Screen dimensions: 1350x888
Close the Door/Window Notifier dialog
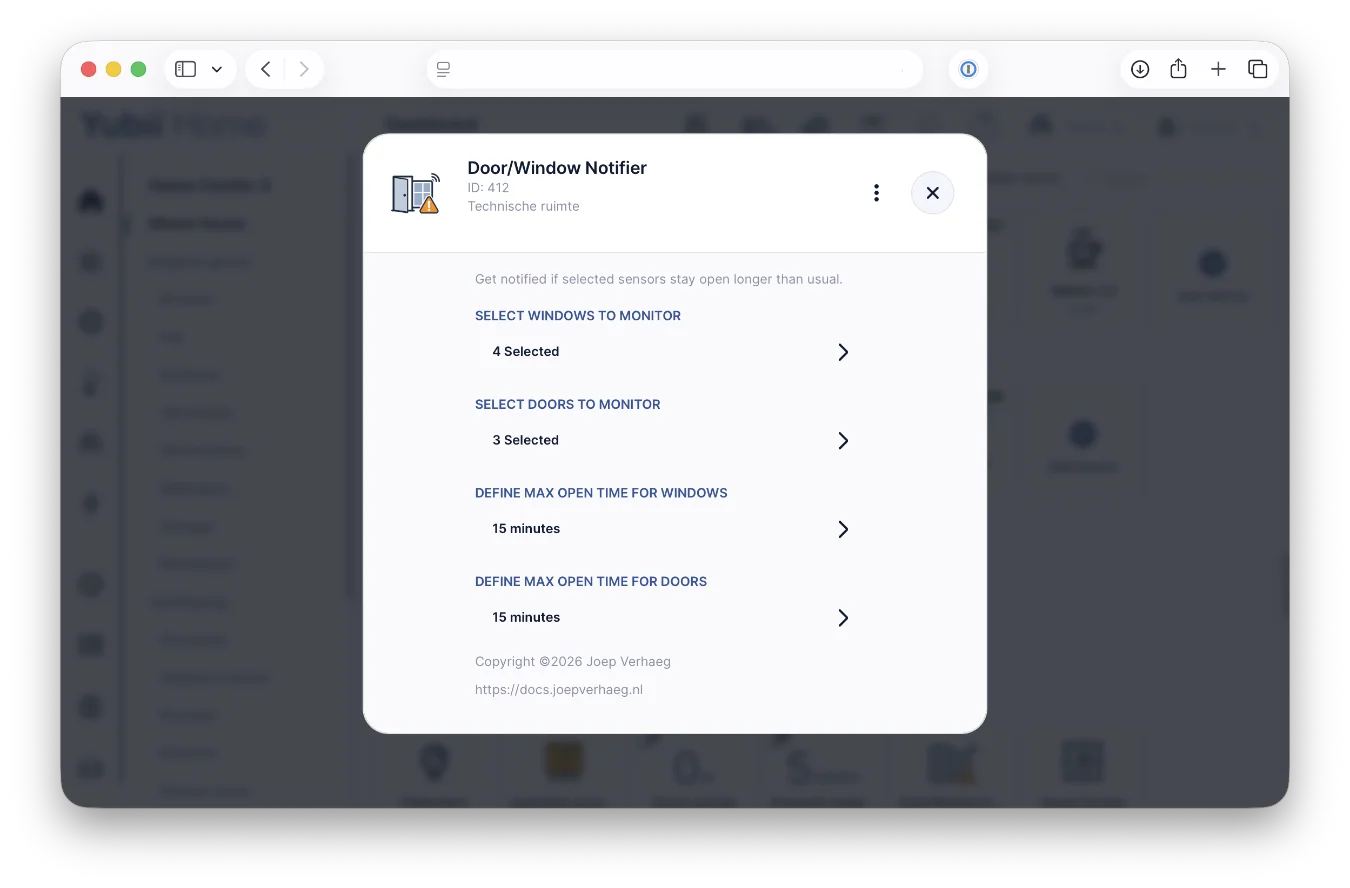tap(932, 193)
